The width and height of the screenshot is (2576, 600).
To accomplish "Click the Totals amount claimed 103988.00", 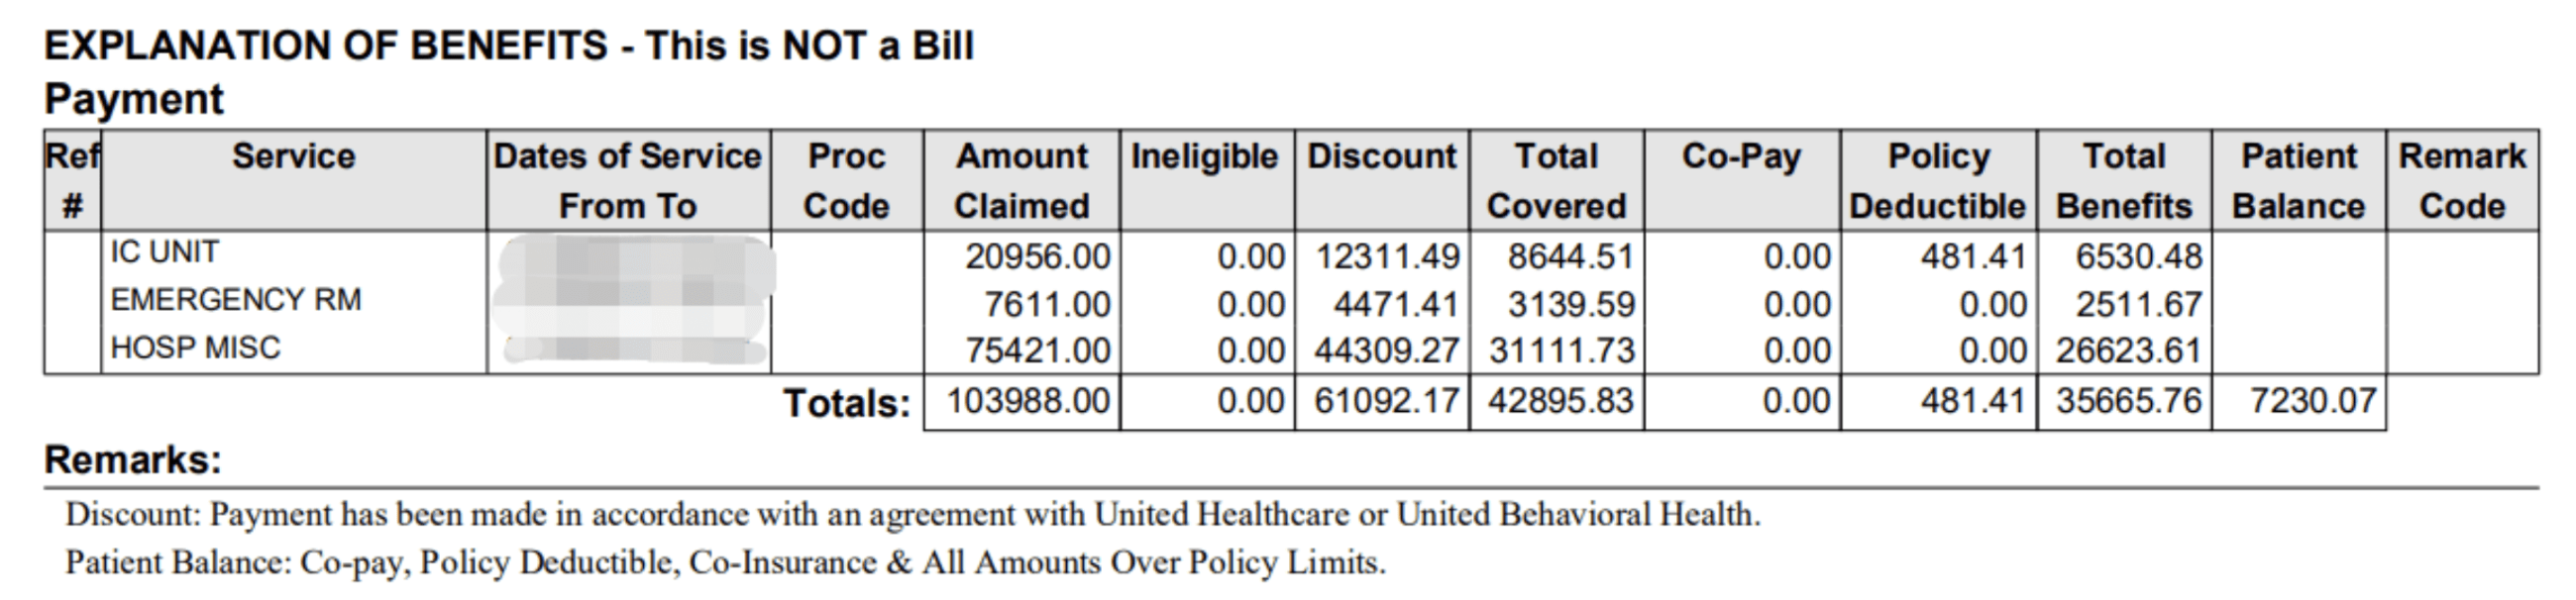I will point(1028,401).
